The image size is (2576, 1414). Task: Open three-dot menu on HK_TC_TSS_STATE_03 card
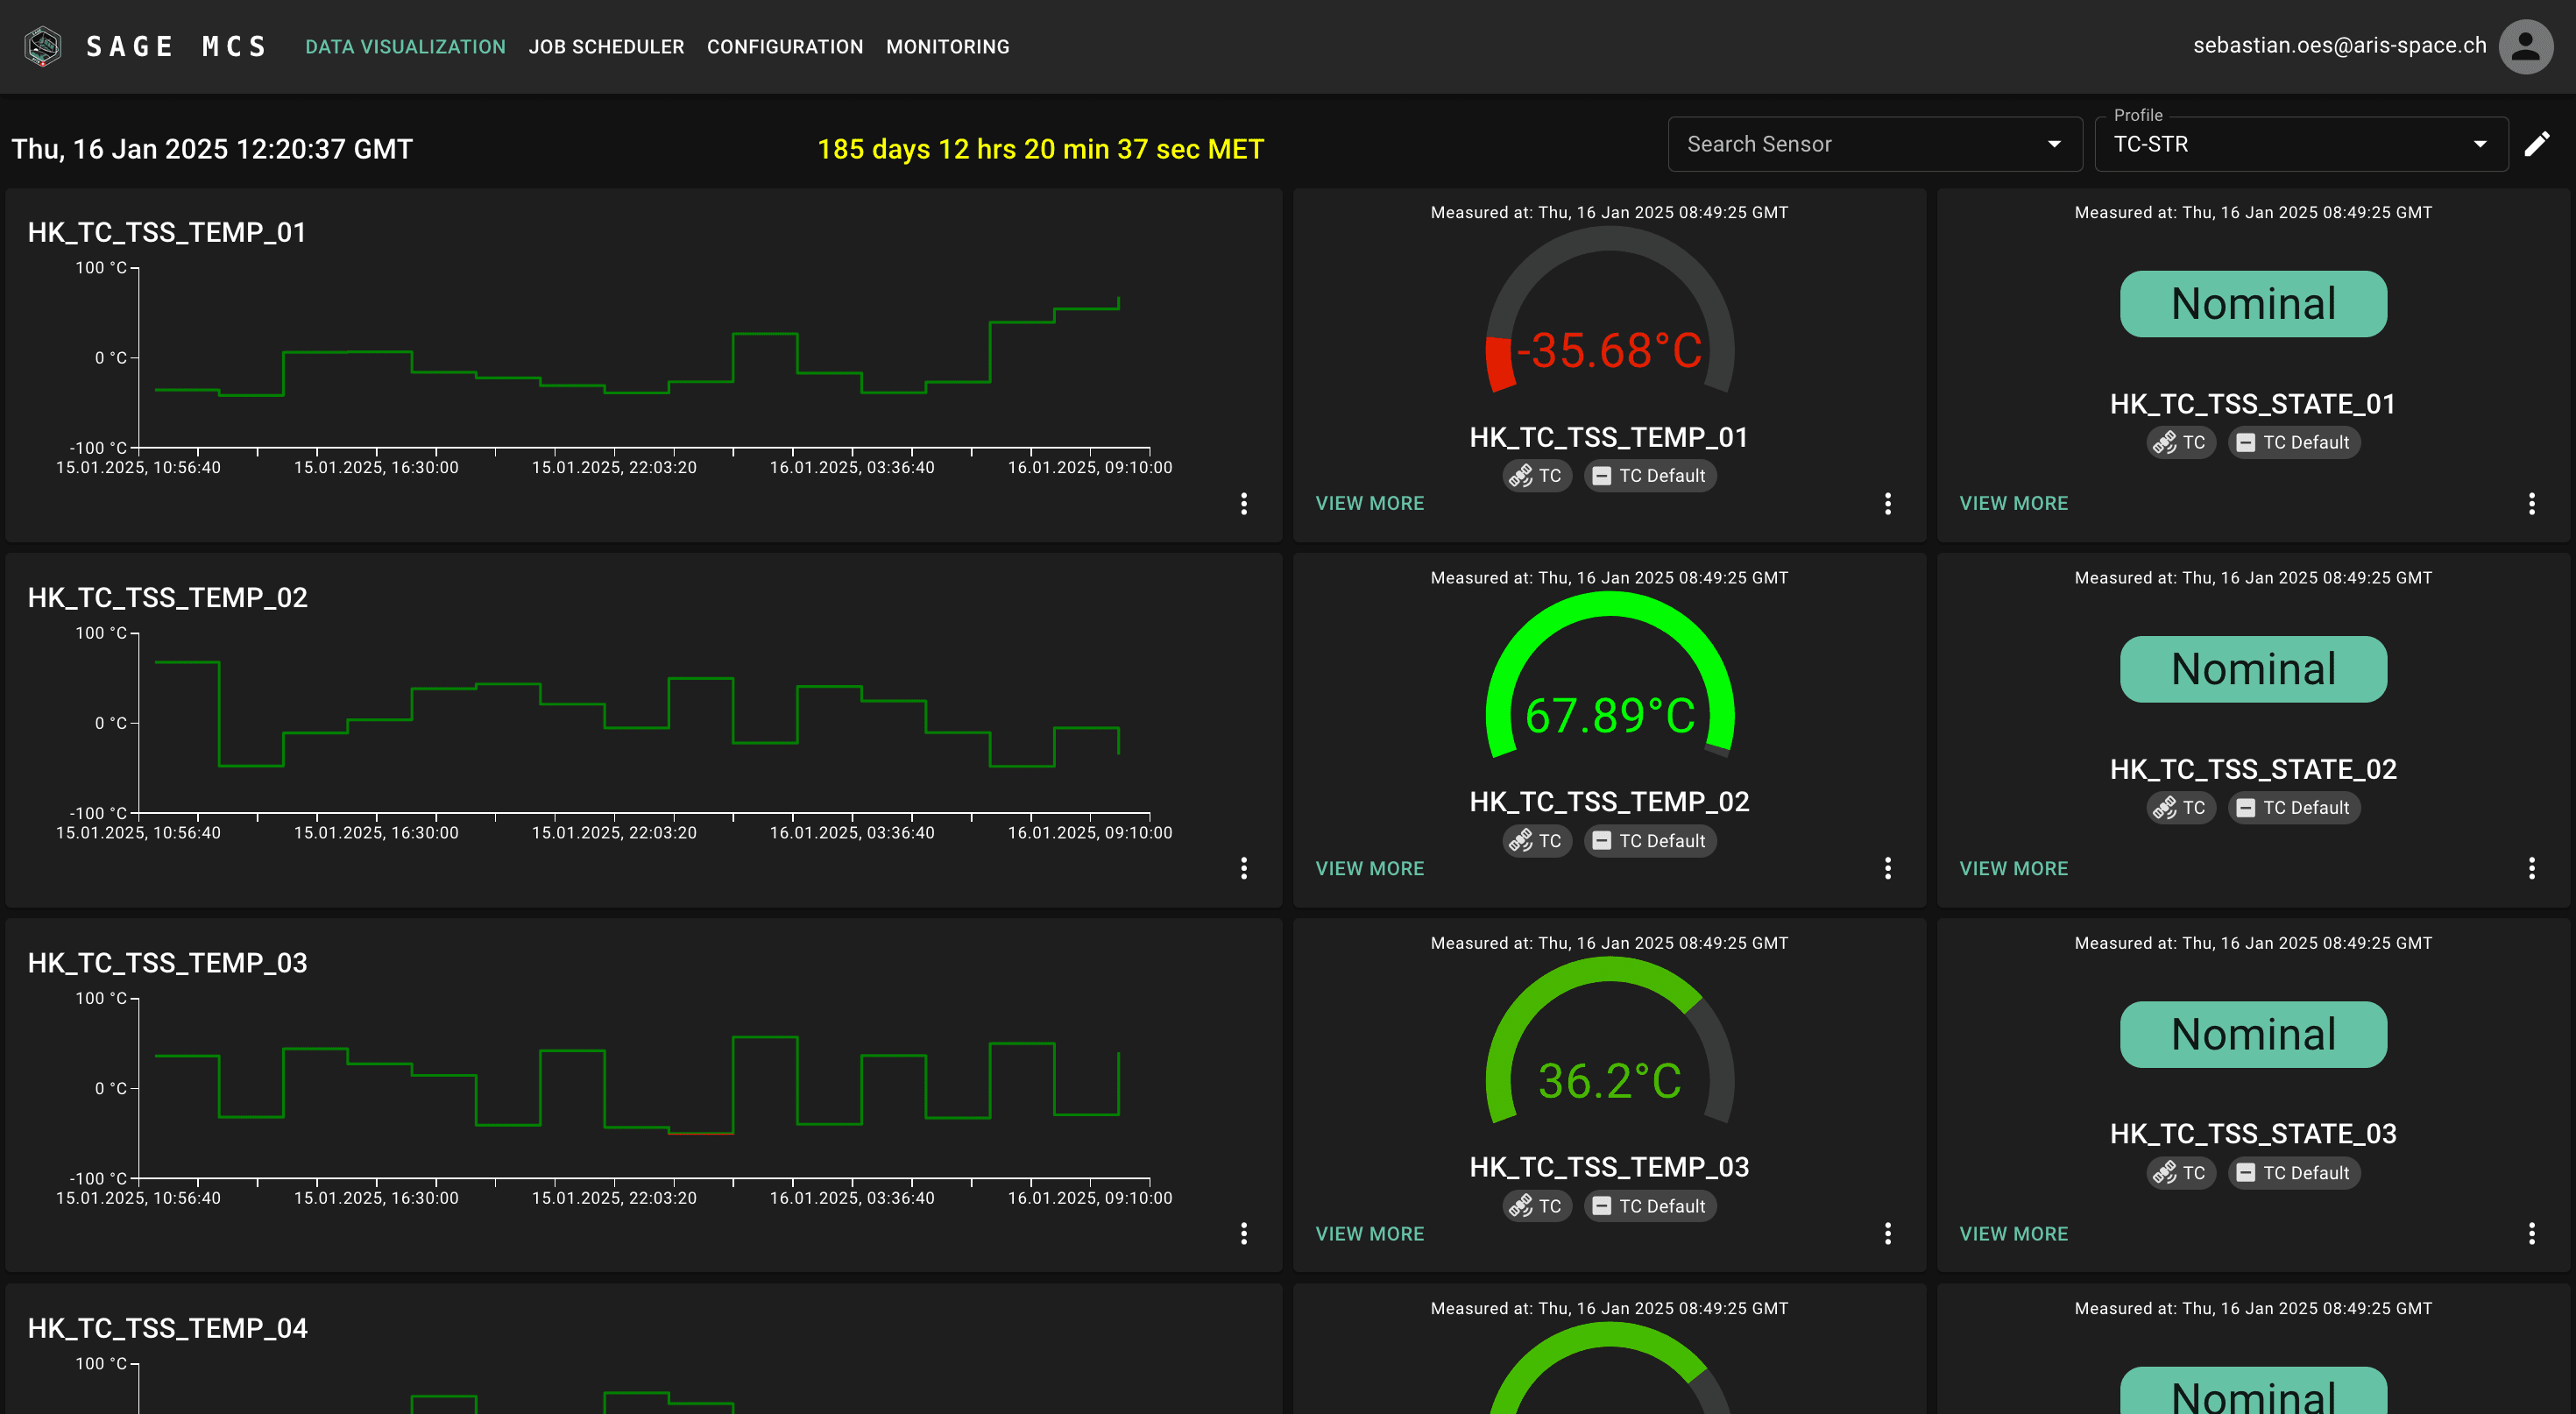(x=2532, y=1233)
